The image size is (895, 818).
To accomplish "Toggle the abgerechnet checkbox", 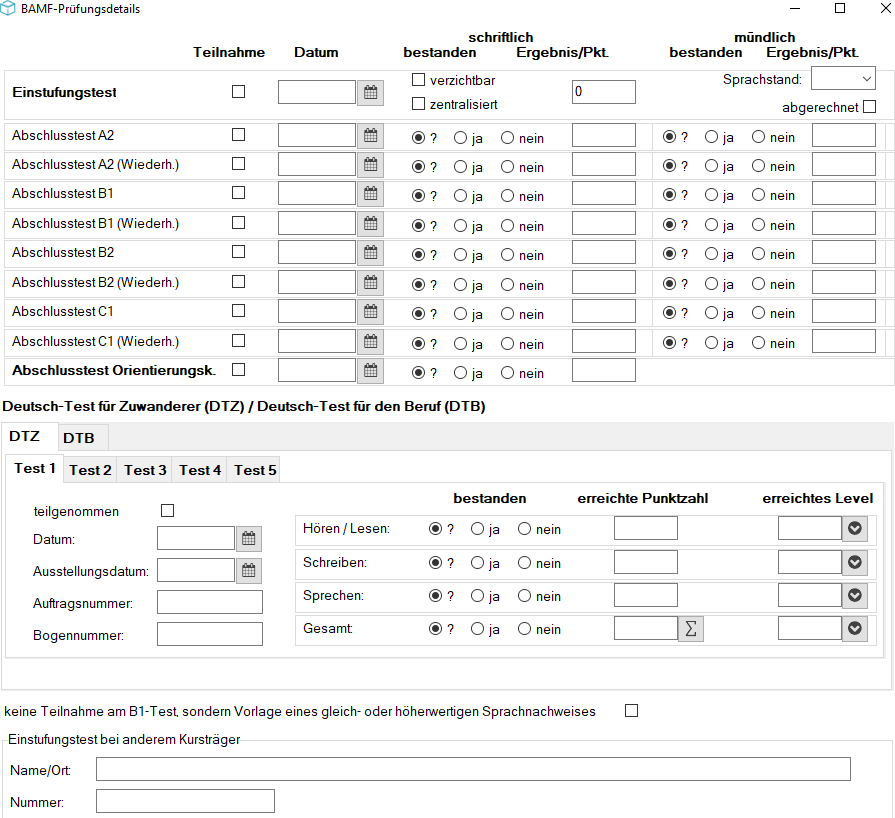I will (869, 107).
